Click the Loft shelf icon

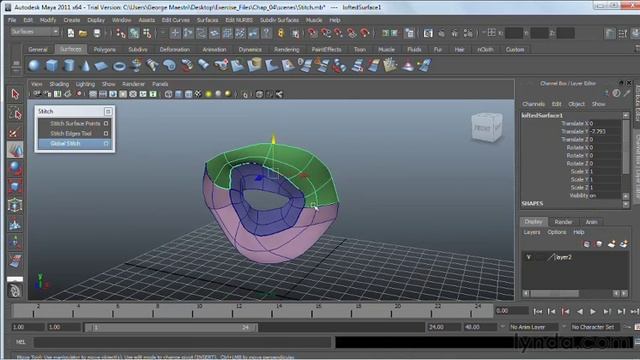click(153, 65)
